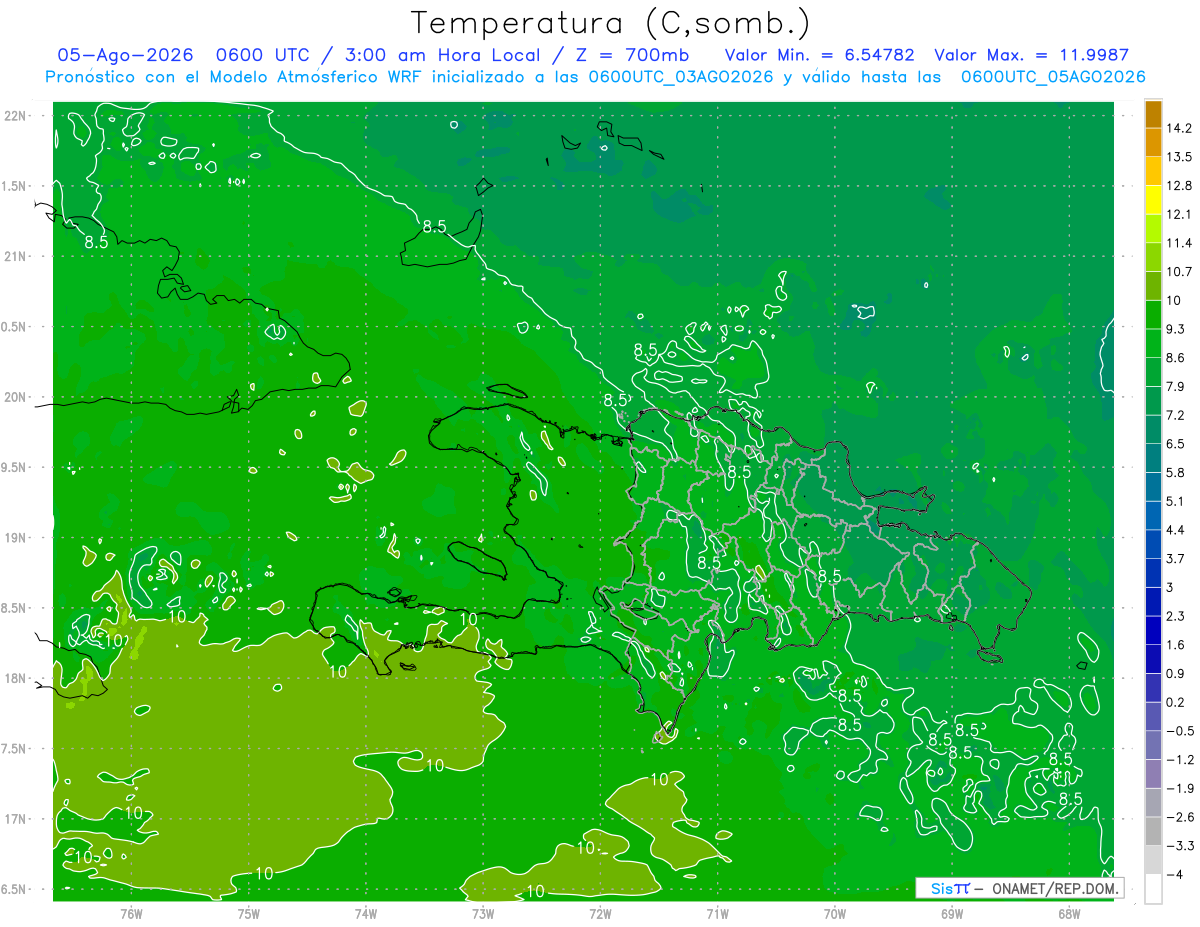Click legend value '13.5'

click(1180, 156)
